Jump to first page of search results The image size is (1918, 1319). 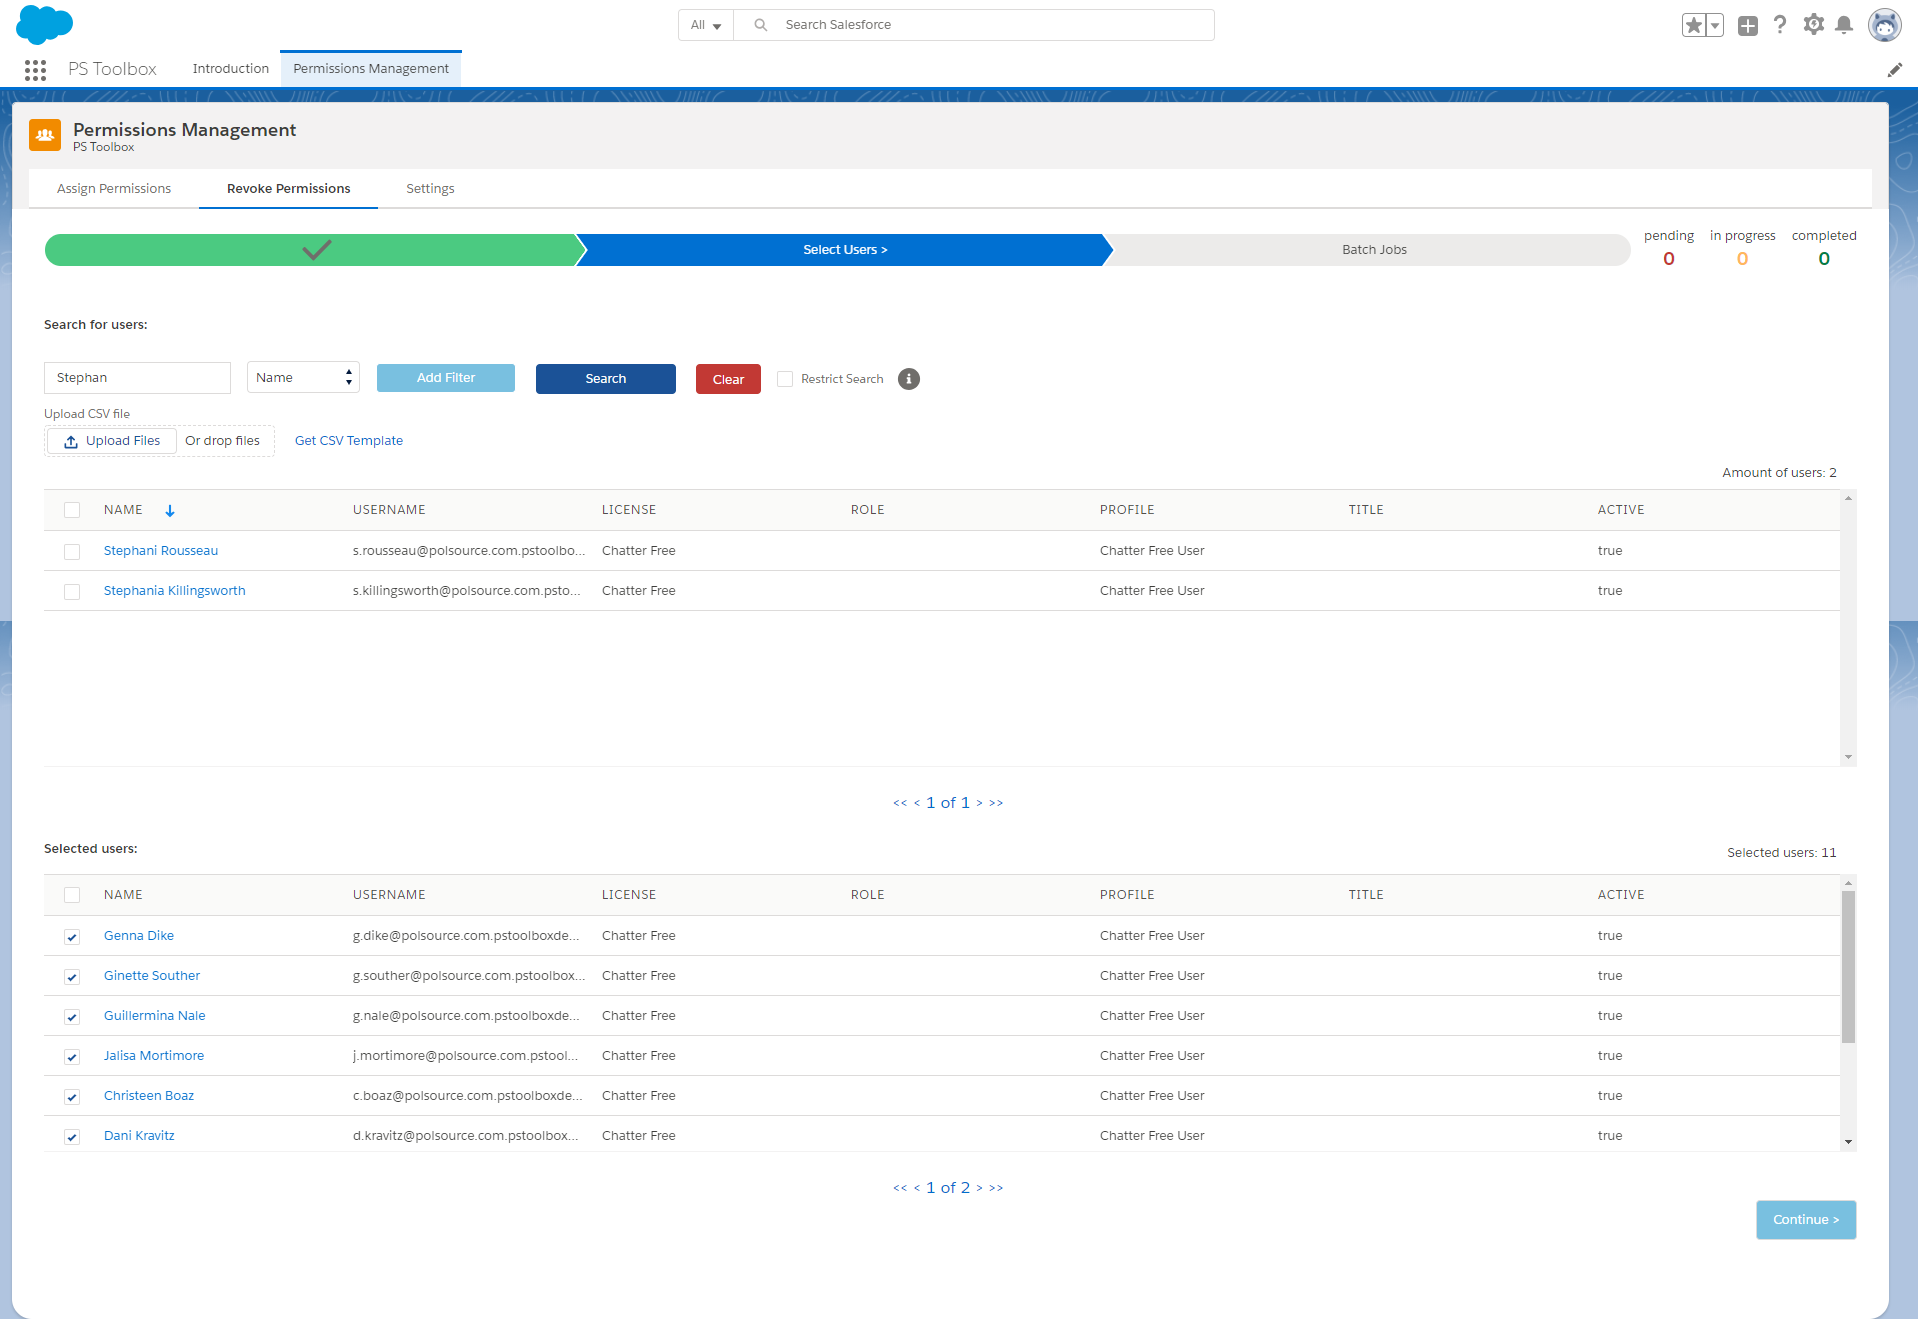pos(900,803)
